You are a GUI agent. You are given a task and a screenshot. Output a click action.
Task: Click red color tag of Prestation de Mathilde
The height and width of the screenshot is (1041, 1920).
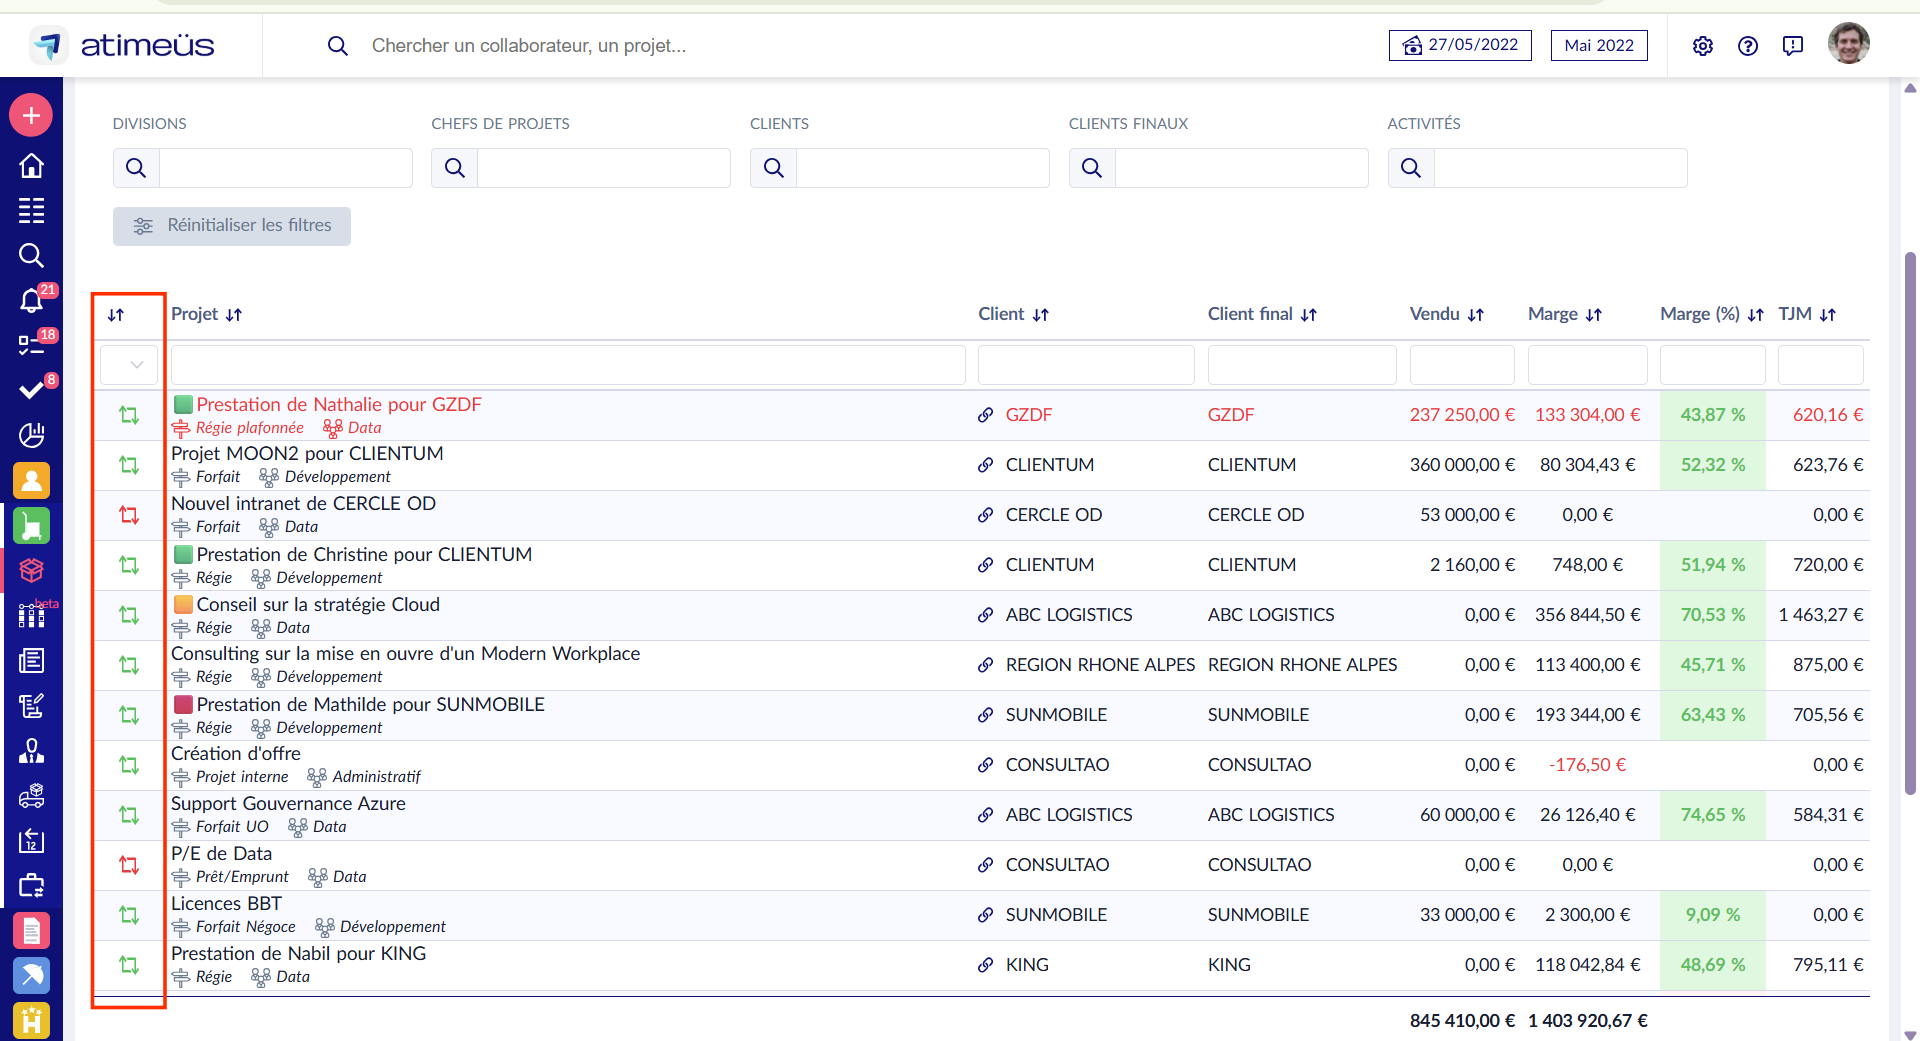183,704
